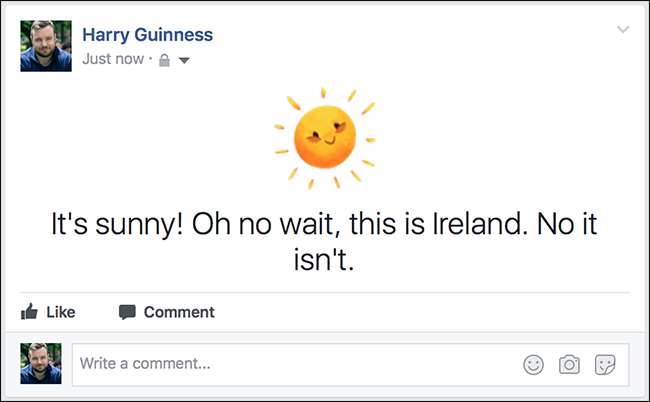The height and width of the screenshot is (402, 650).
Task: Click the "isn't." line of the status
Action: click(325, 259)
